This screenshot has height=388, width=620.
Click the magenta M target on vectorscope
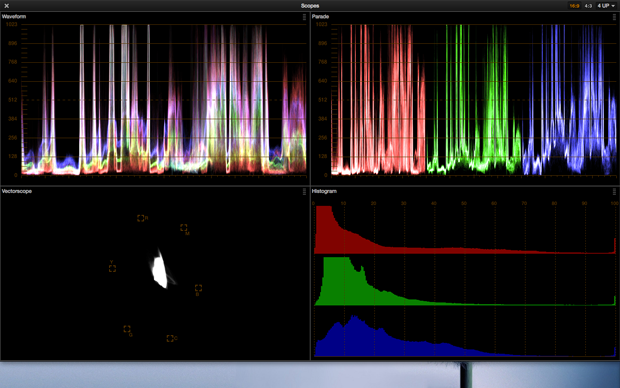point(183,227)
